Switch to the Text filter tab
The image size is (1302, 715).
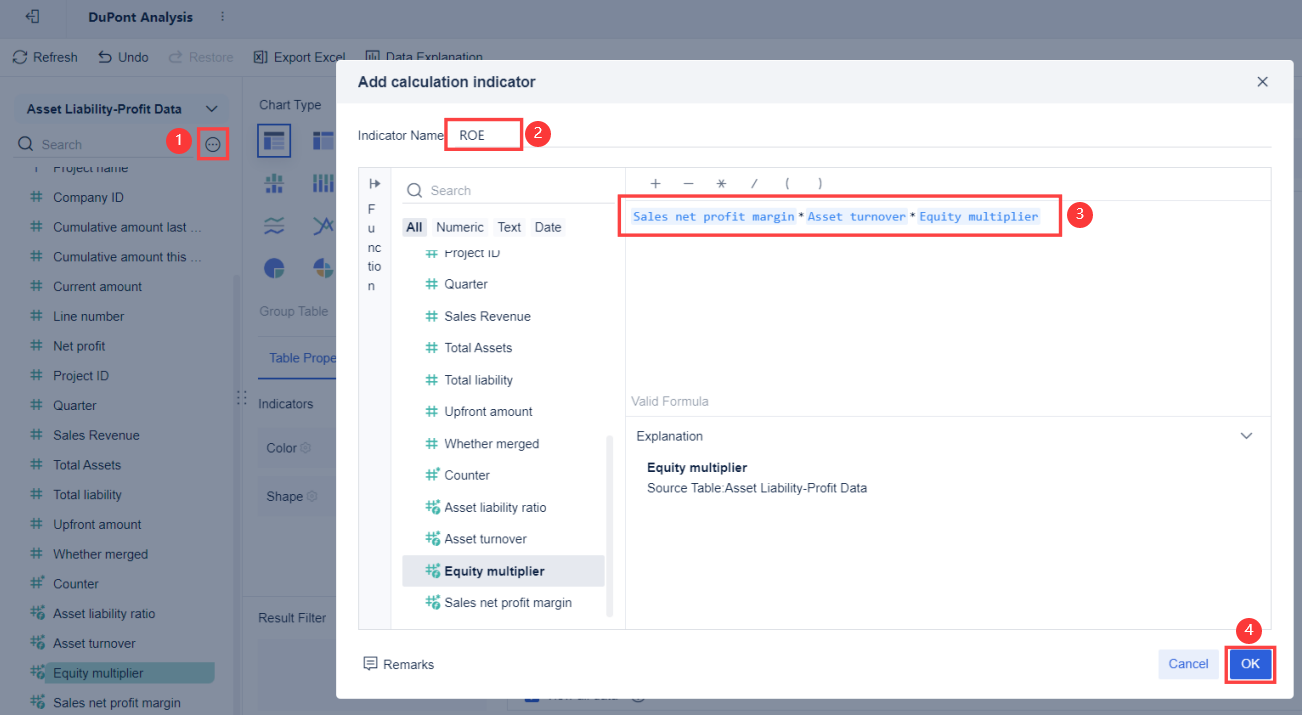pyautogui.click(x=509, y=227)
